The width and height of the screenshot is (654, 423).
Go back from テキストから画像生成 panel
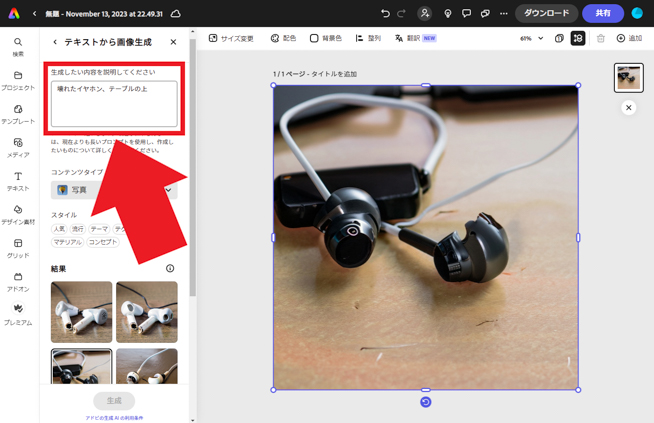click(55, 42)
